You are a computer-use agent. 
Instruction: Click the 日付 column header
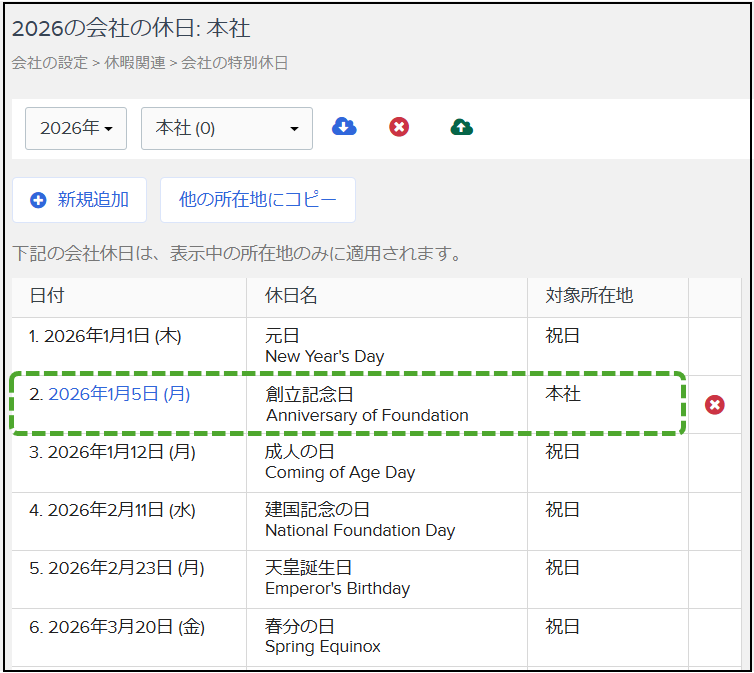click(x=47, y=296)
